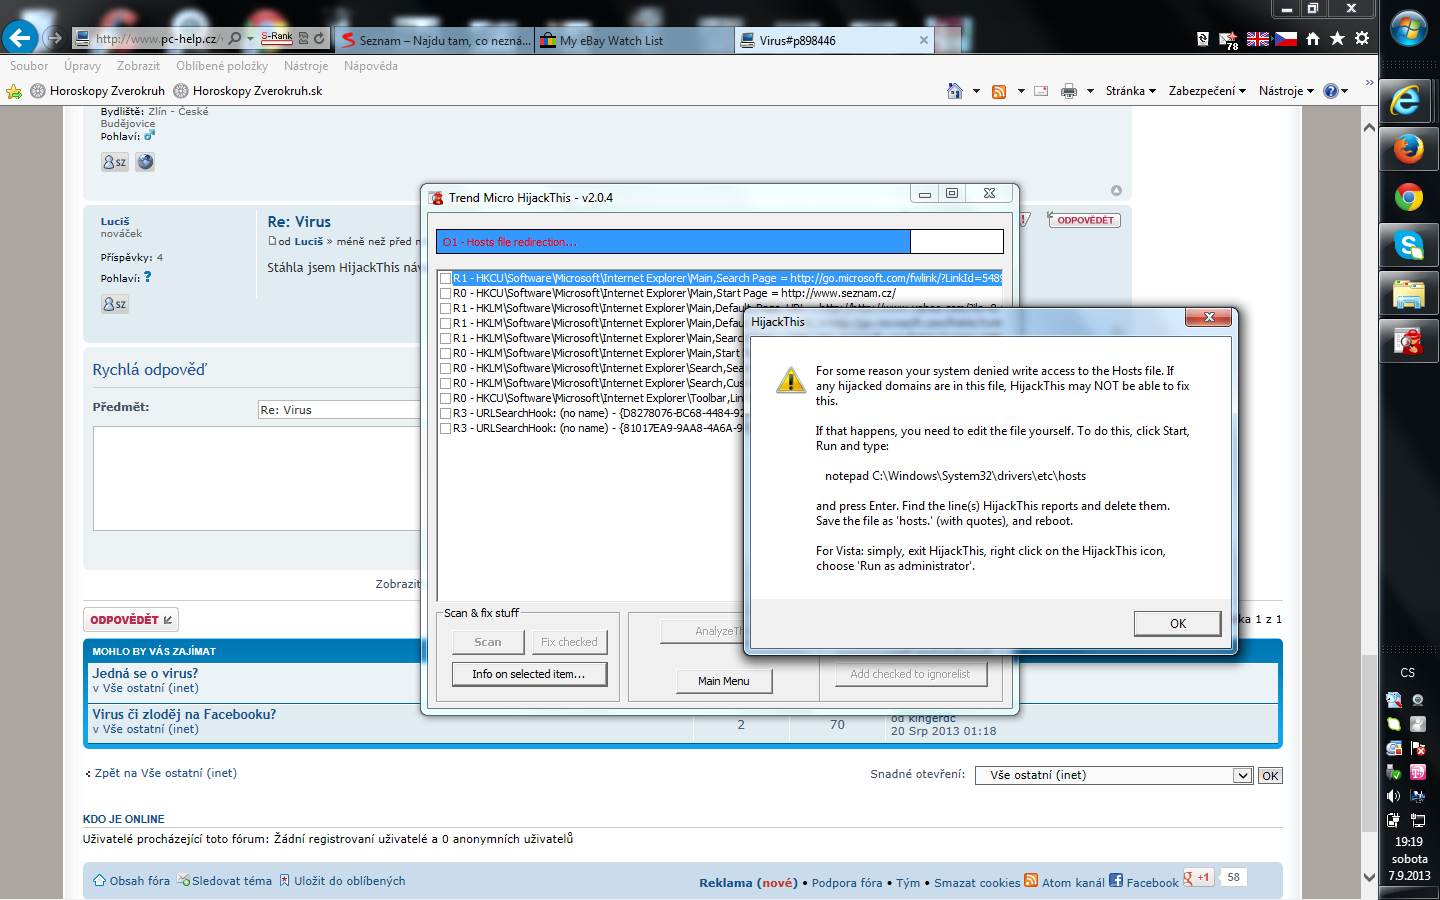Check the R0 HKCU Start Page seznam.cz entry
The image size is (1440, 900).
(445, 294)
